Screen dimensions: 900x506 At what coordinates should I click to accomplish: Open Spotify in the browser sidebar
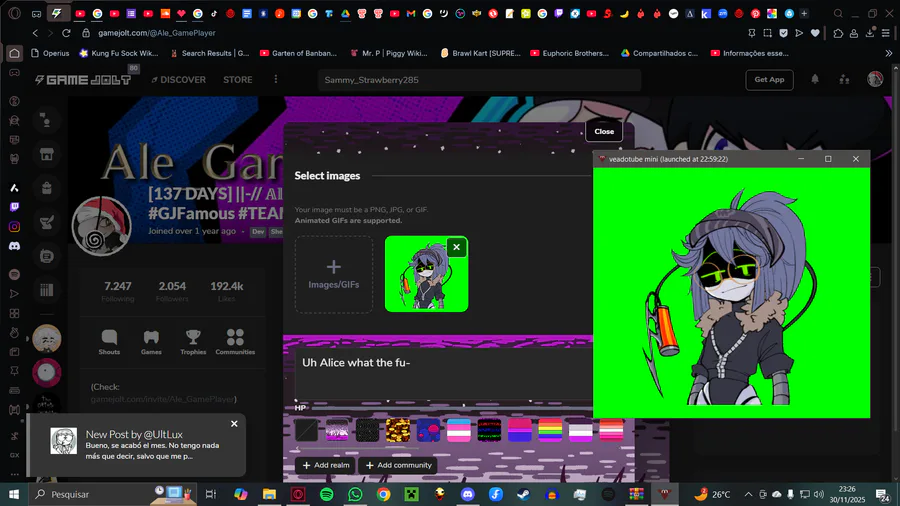pos(14,274)
